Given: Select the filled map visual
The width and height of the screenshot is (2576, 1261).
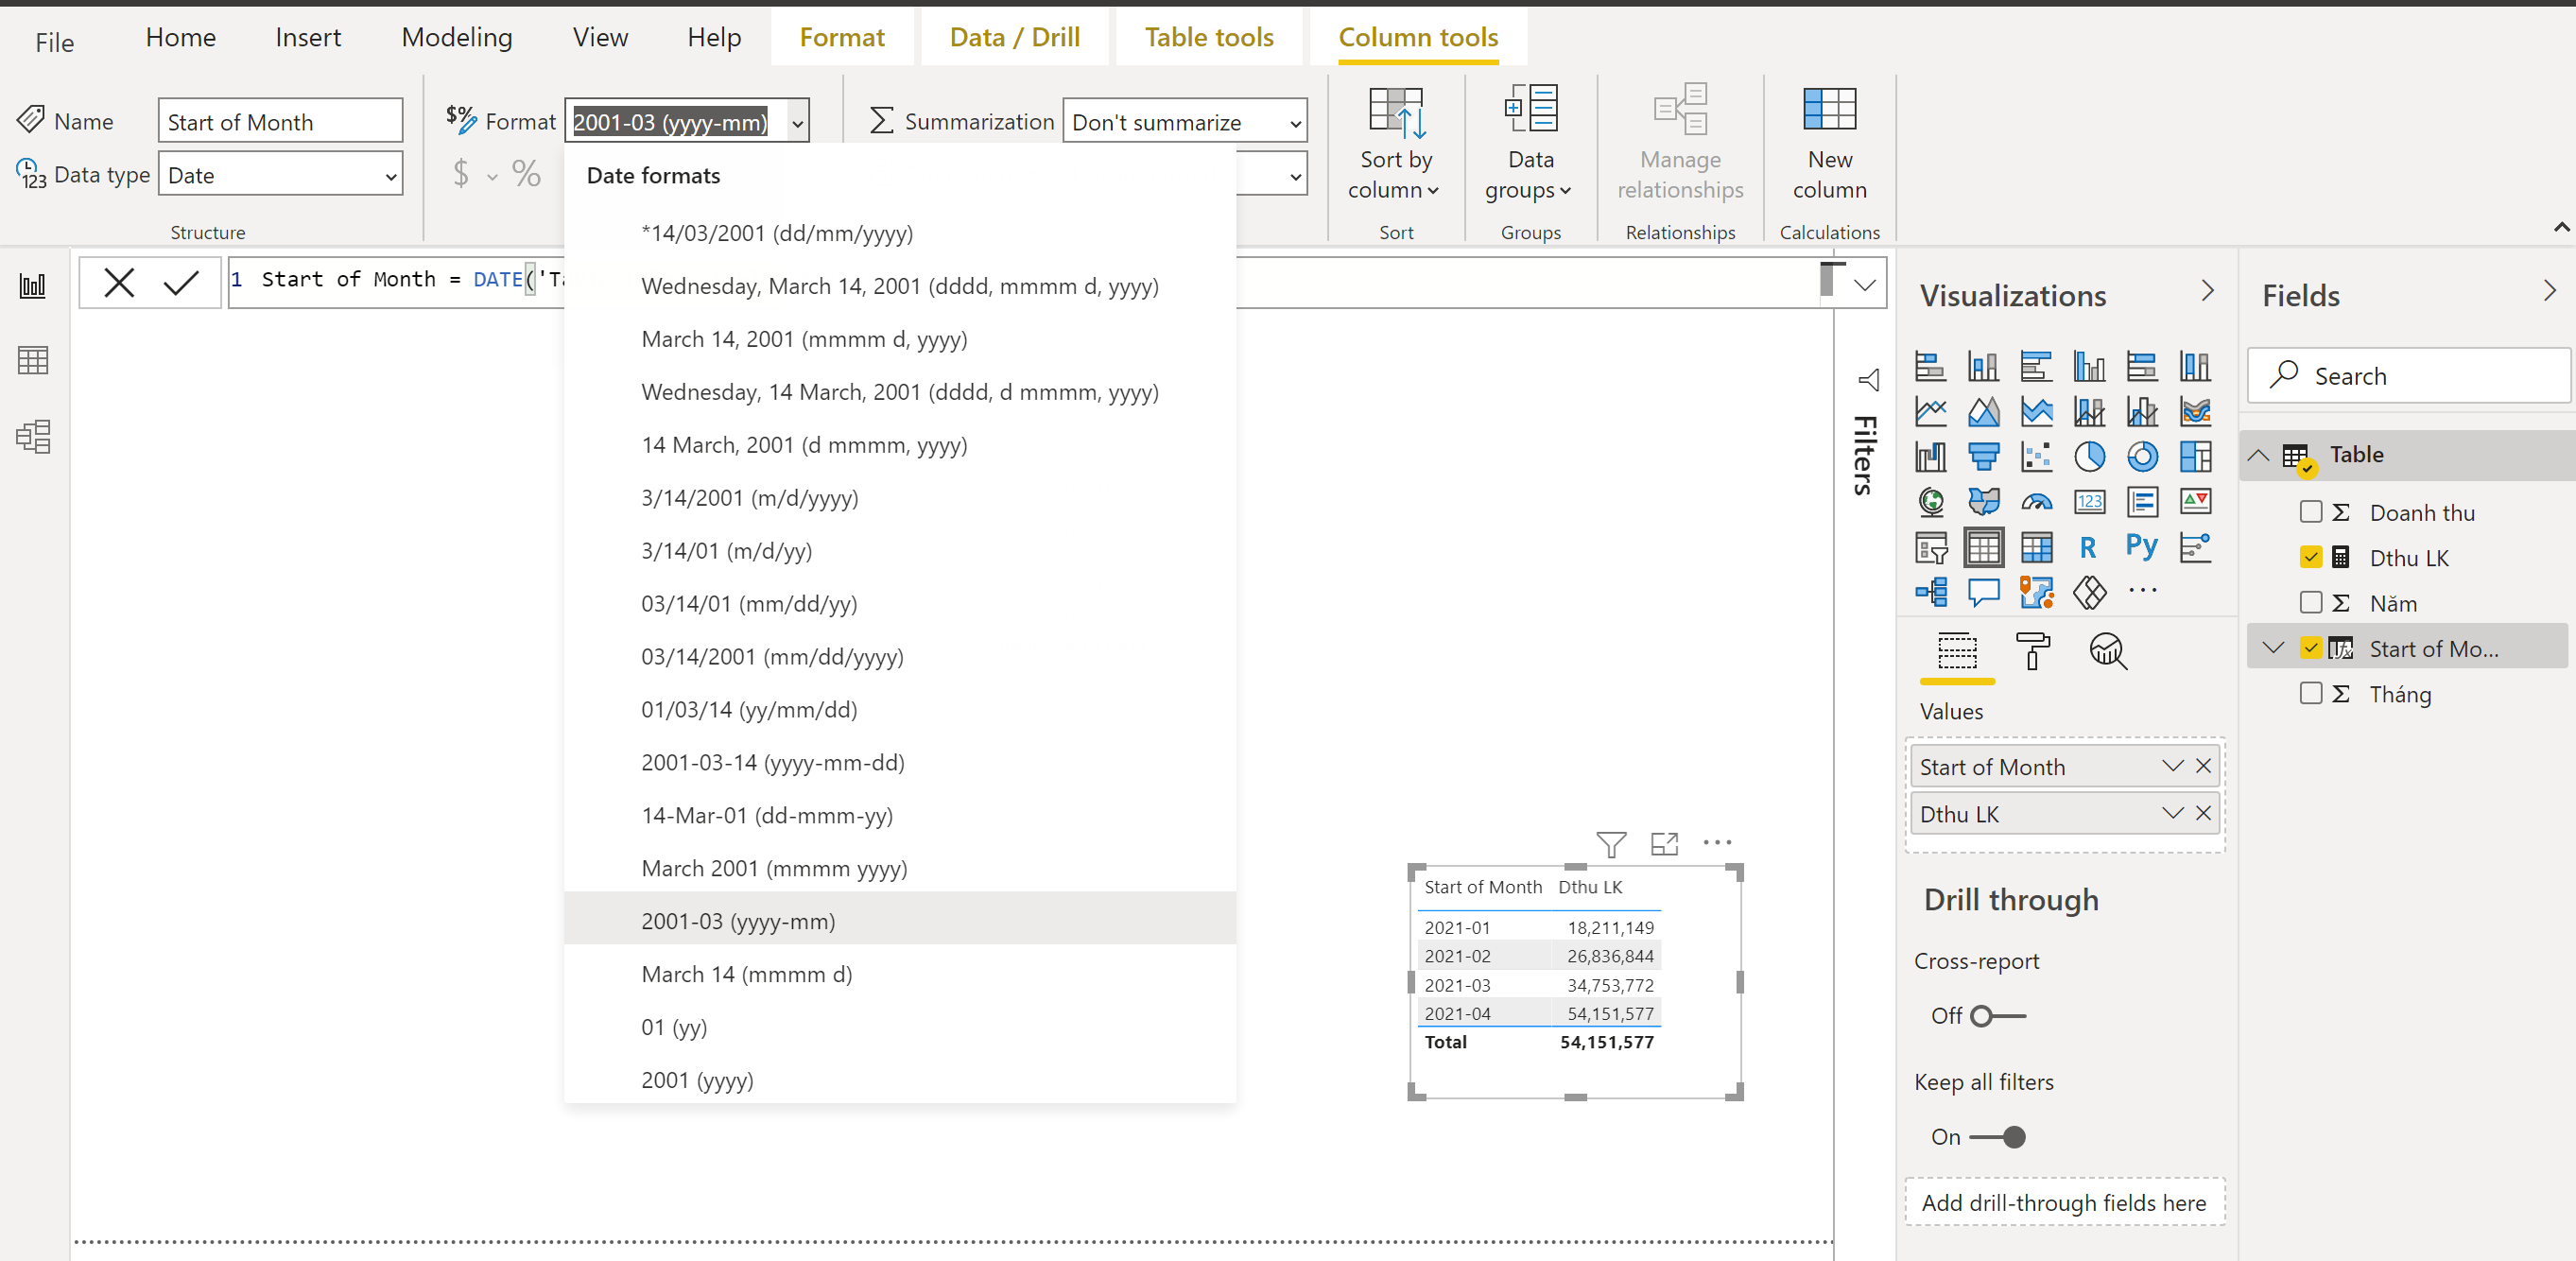Looking at the screenshot, I should [1983, 502].
